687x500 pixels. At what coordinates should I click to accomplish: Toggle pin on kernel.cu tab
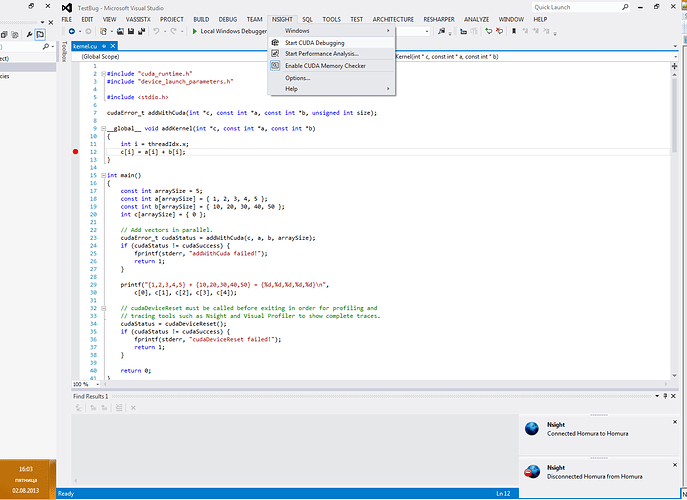point(104,45)
